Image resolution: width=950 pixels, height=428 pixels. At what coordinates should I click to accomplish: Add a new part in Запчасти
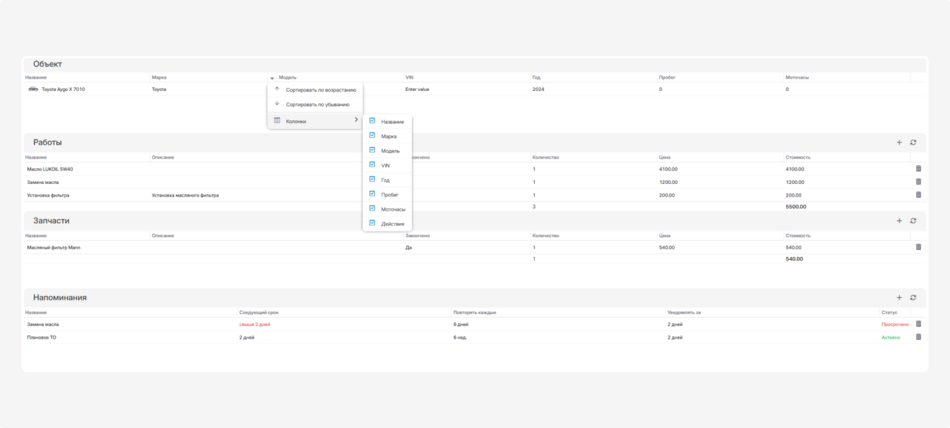click(x=899, y=220)
